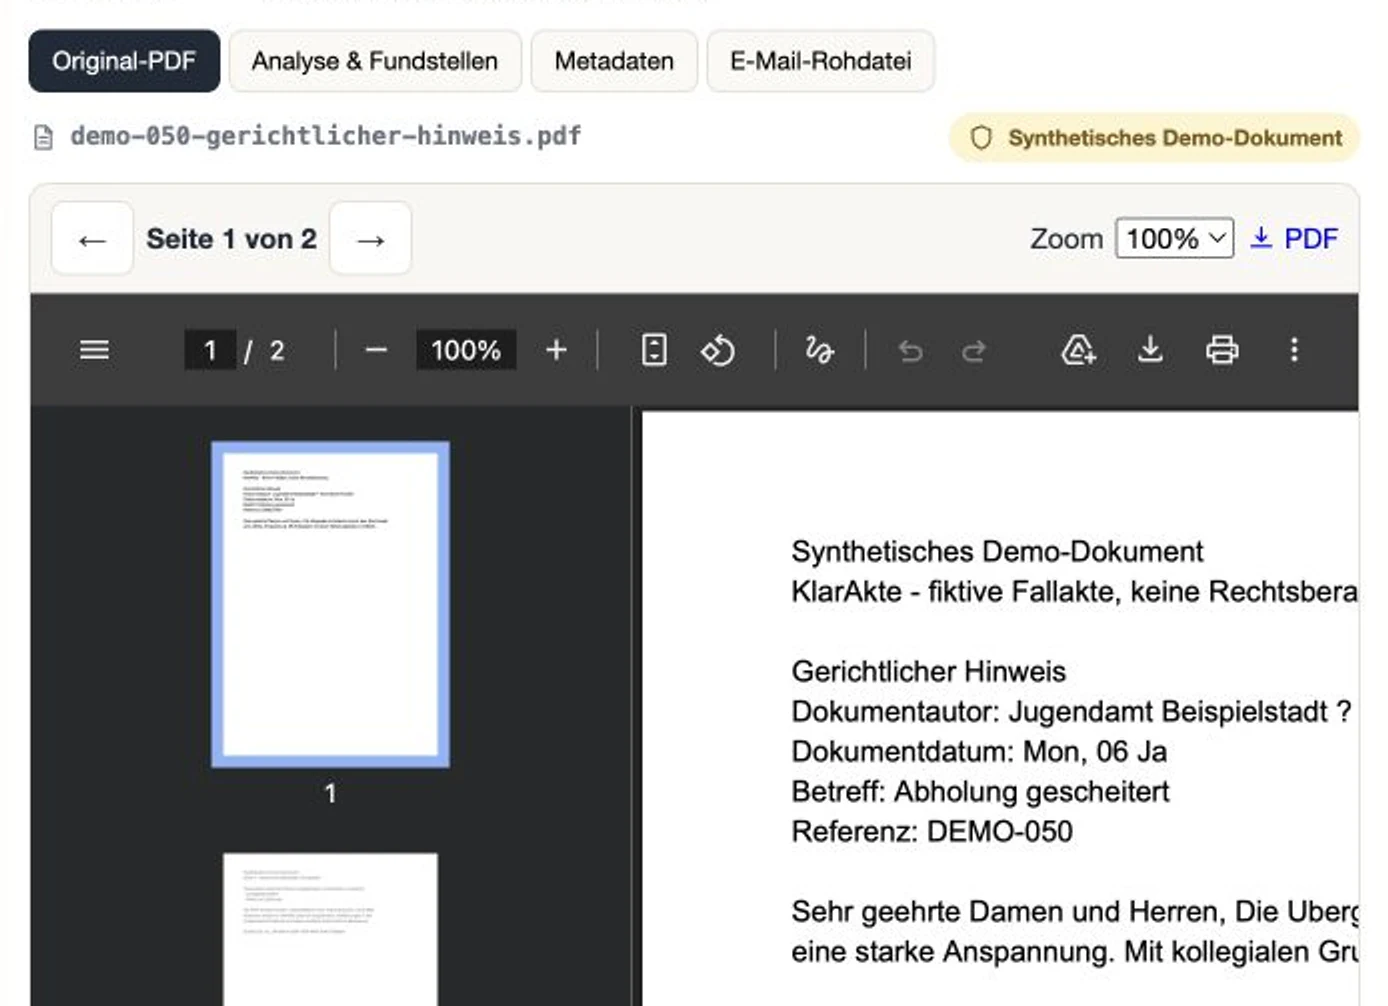Click the save to Drive icon
Viewport: 1388px width, 1006px height.
[1078, 350]
